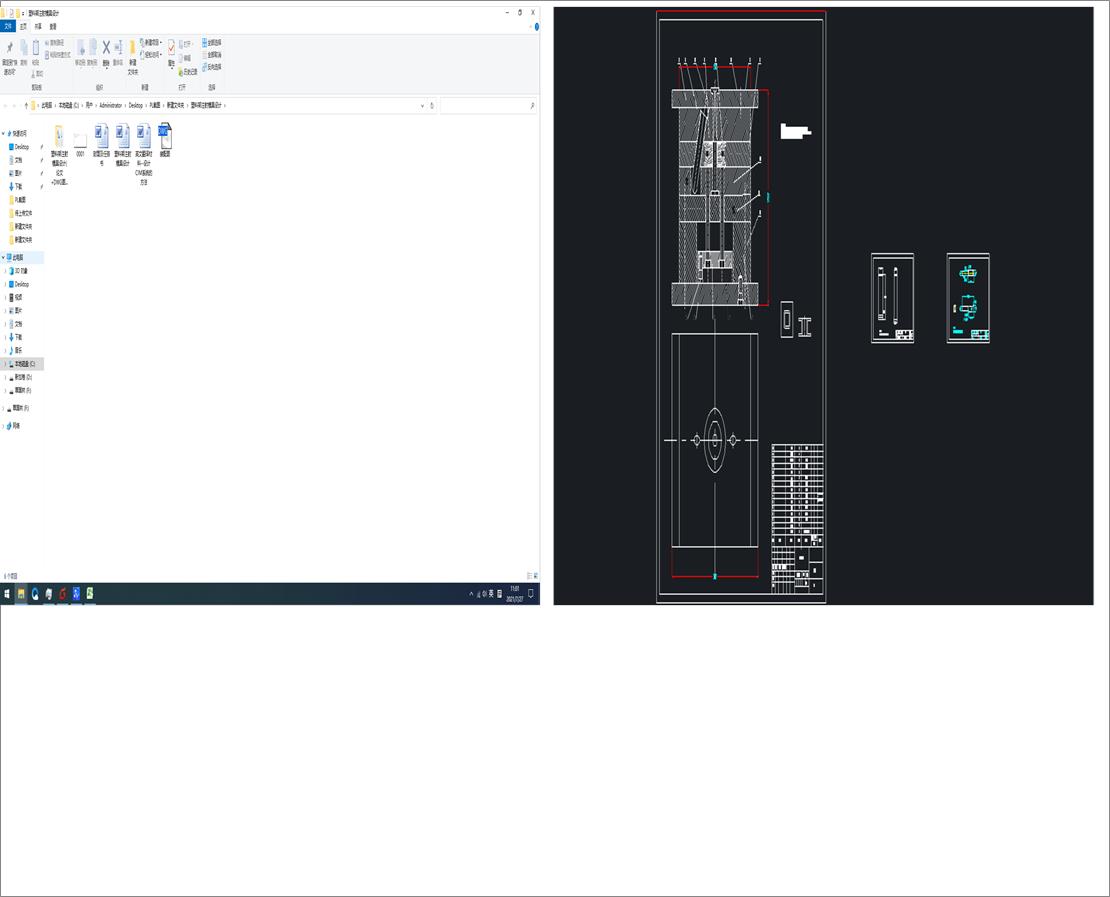
Task: Click the help question mark icon
Action: [x=537, y=27]
